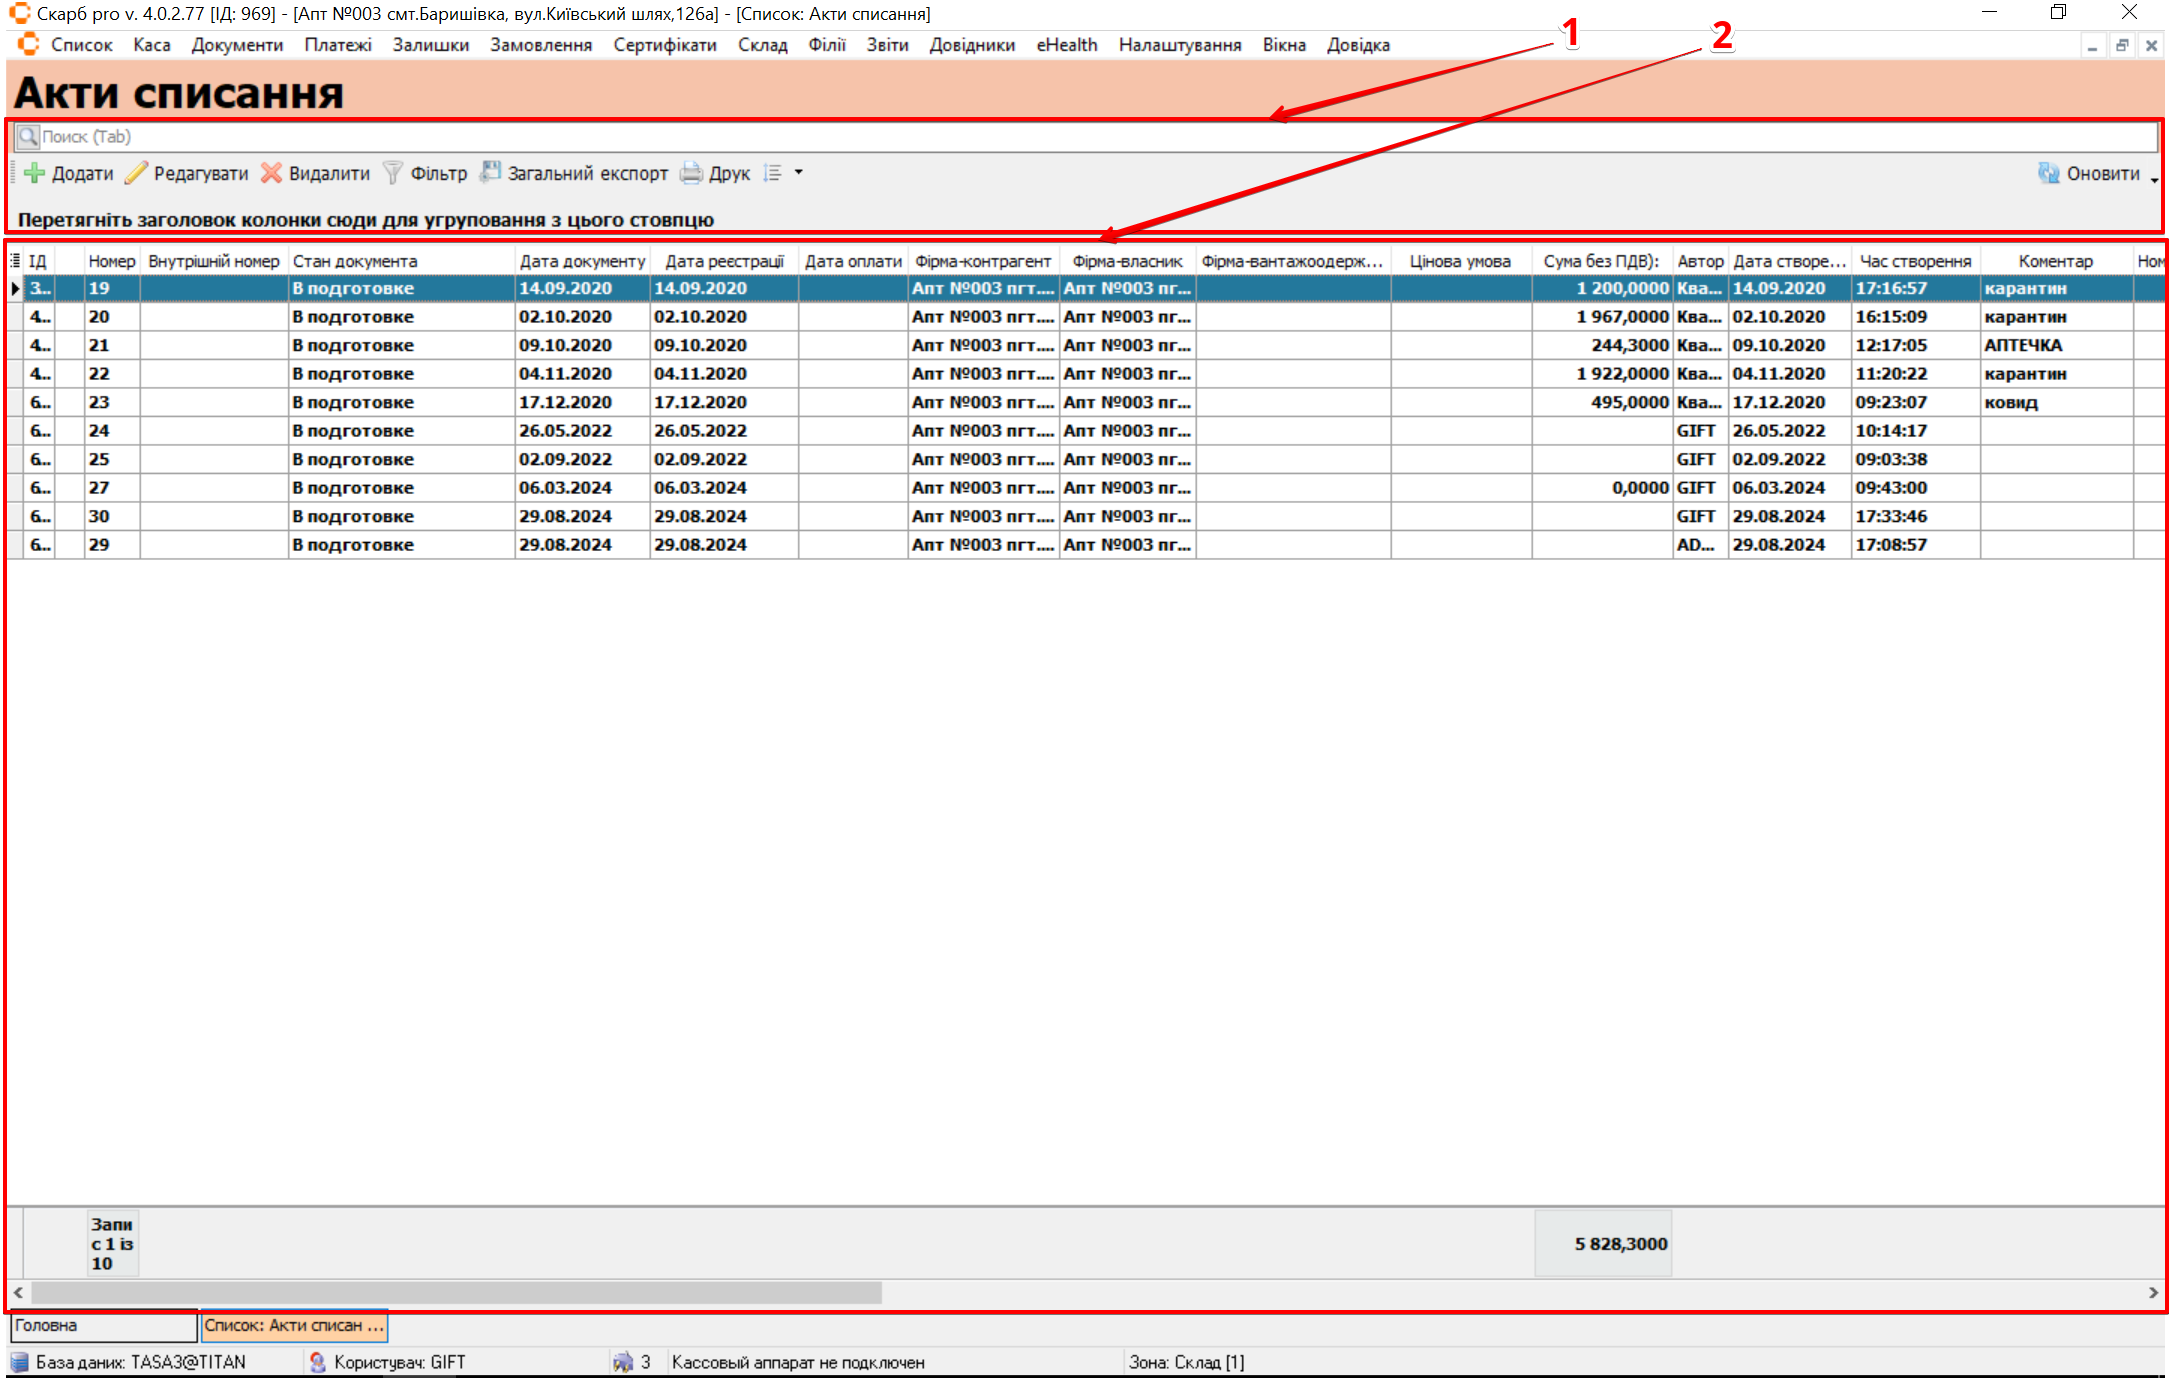Expand toolbar overflow arrow near Оновити
The image size is (2174, 1378).
pyautogui.click(x=2153, y=181)
